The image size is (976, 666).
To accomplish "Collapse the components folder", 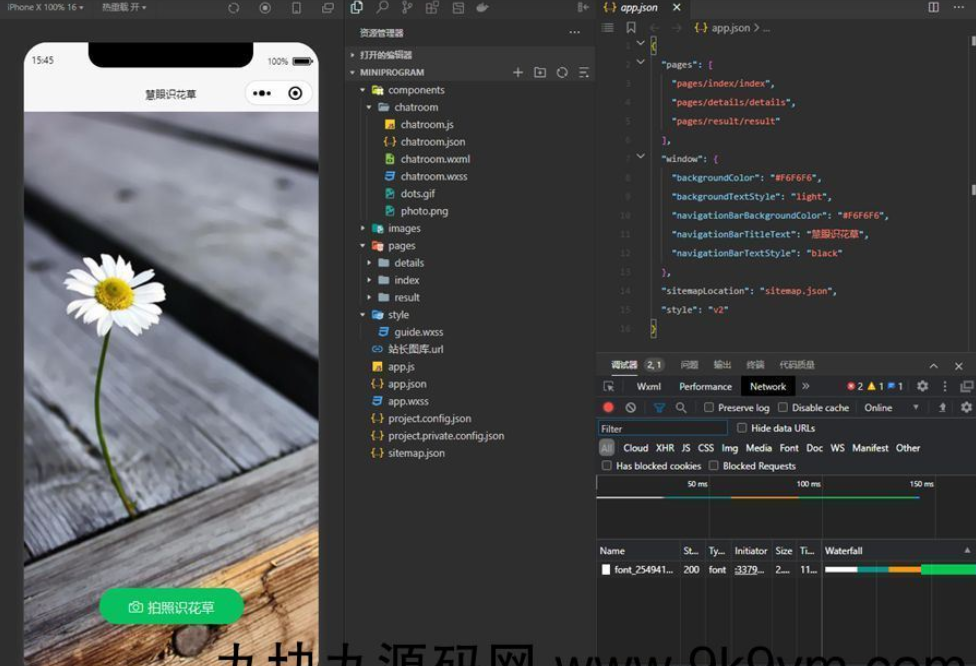I will (363, 90).
